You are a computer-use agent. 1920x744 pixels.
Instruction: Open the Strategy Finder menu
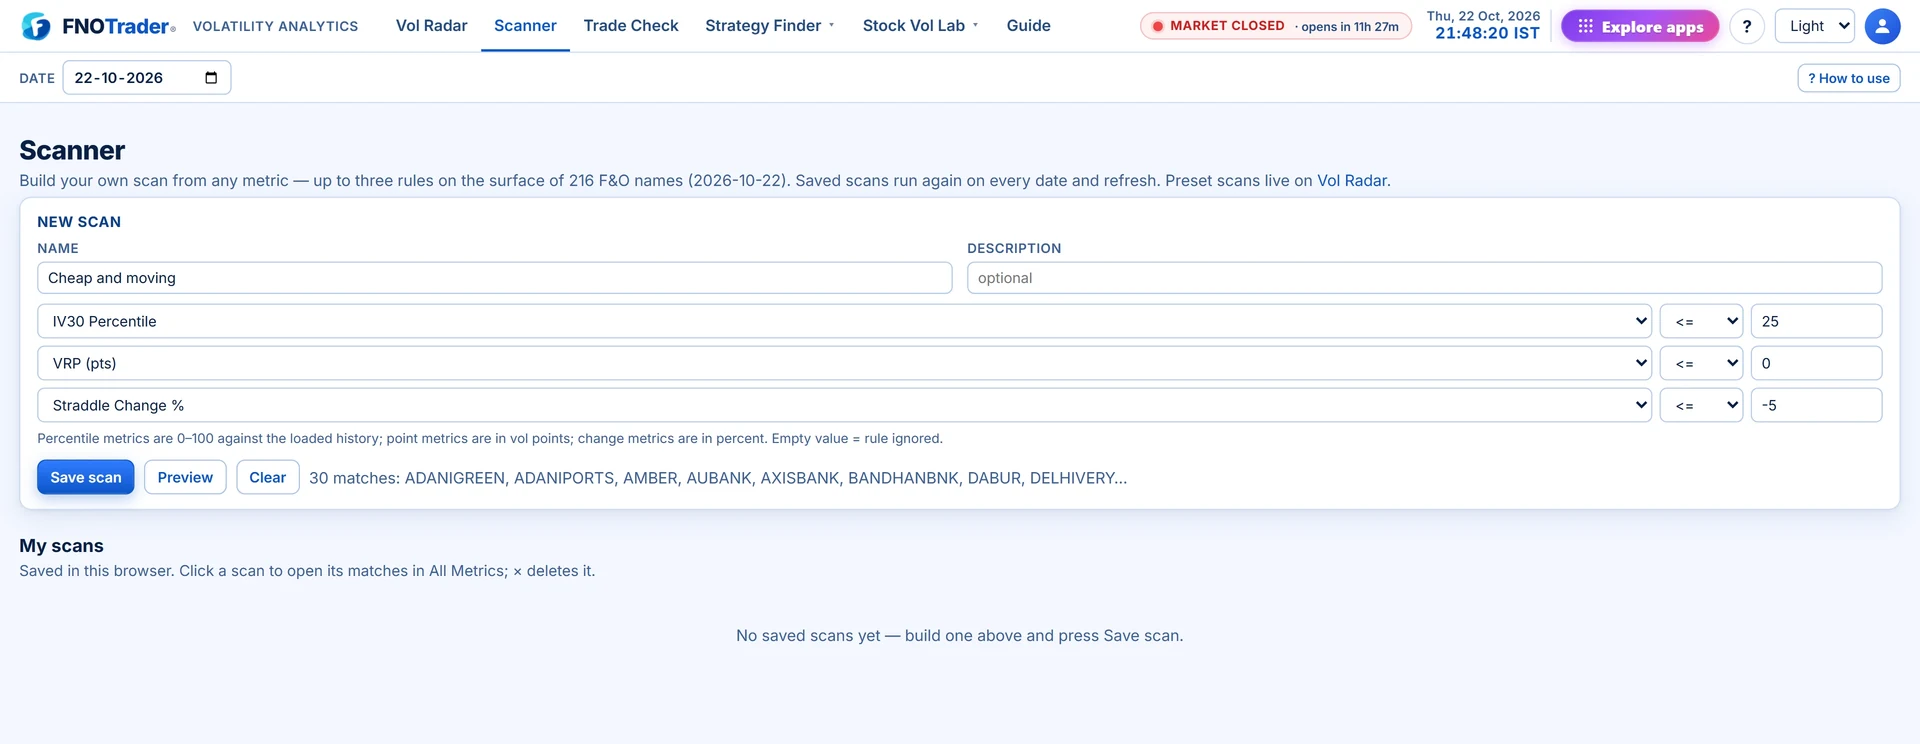click(x=769, y=26)
